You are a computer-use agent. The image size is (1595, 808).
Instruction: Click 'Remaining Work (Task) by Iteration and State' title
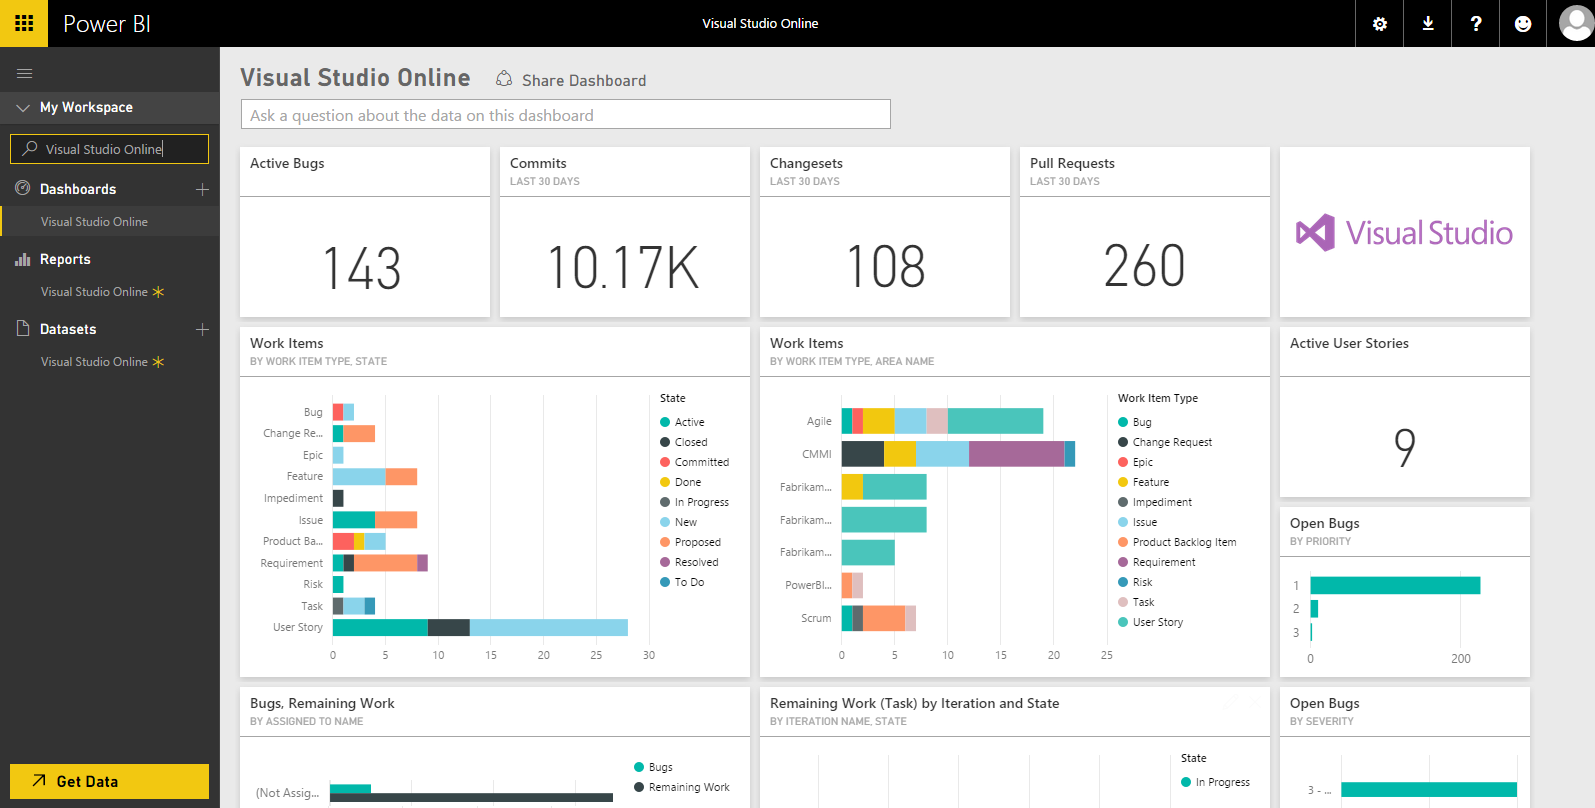click(915, 703)
